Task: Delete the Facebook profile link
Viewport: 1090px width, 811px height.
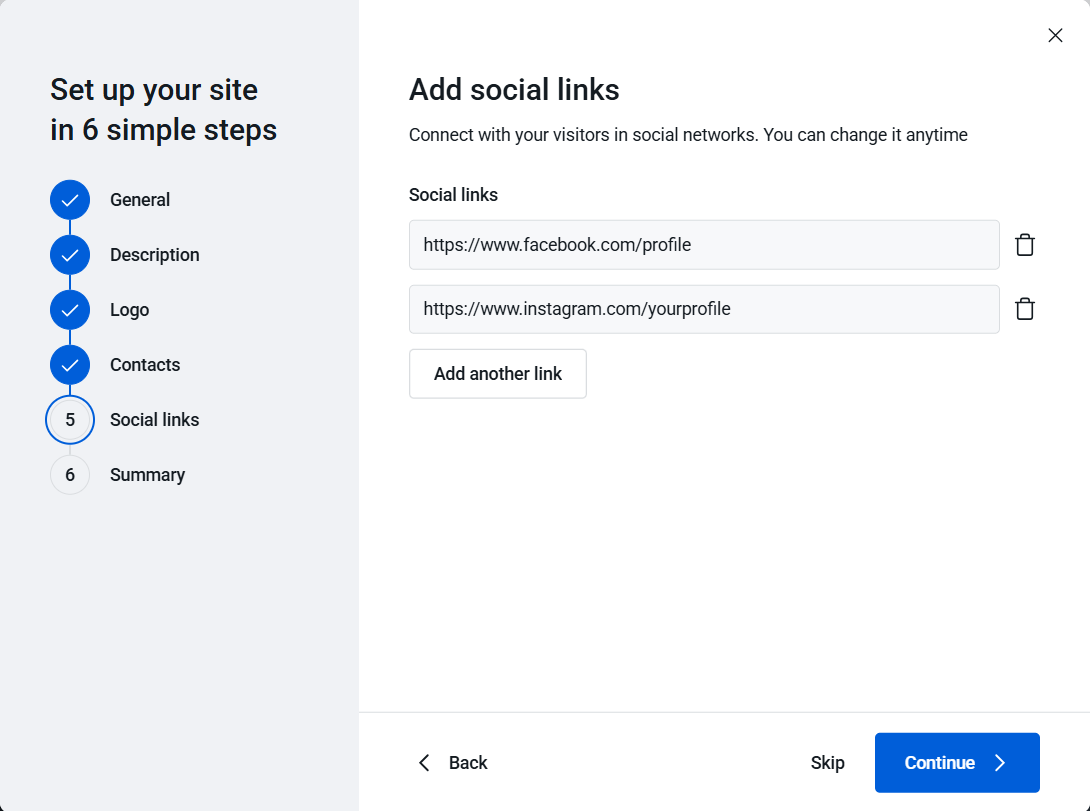Action: (x=1024, y=245)
